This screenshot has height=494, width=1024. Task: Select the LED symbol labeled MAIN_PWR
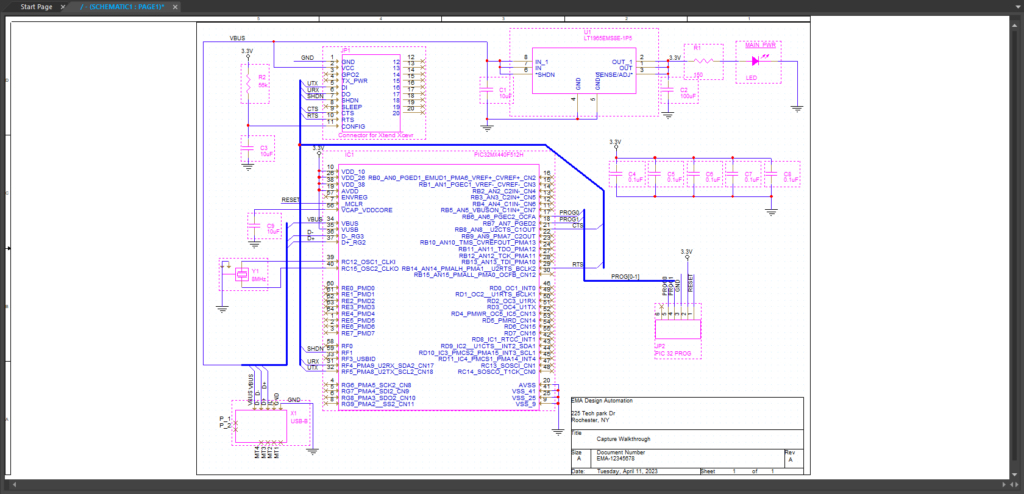(x=758, y=62)
